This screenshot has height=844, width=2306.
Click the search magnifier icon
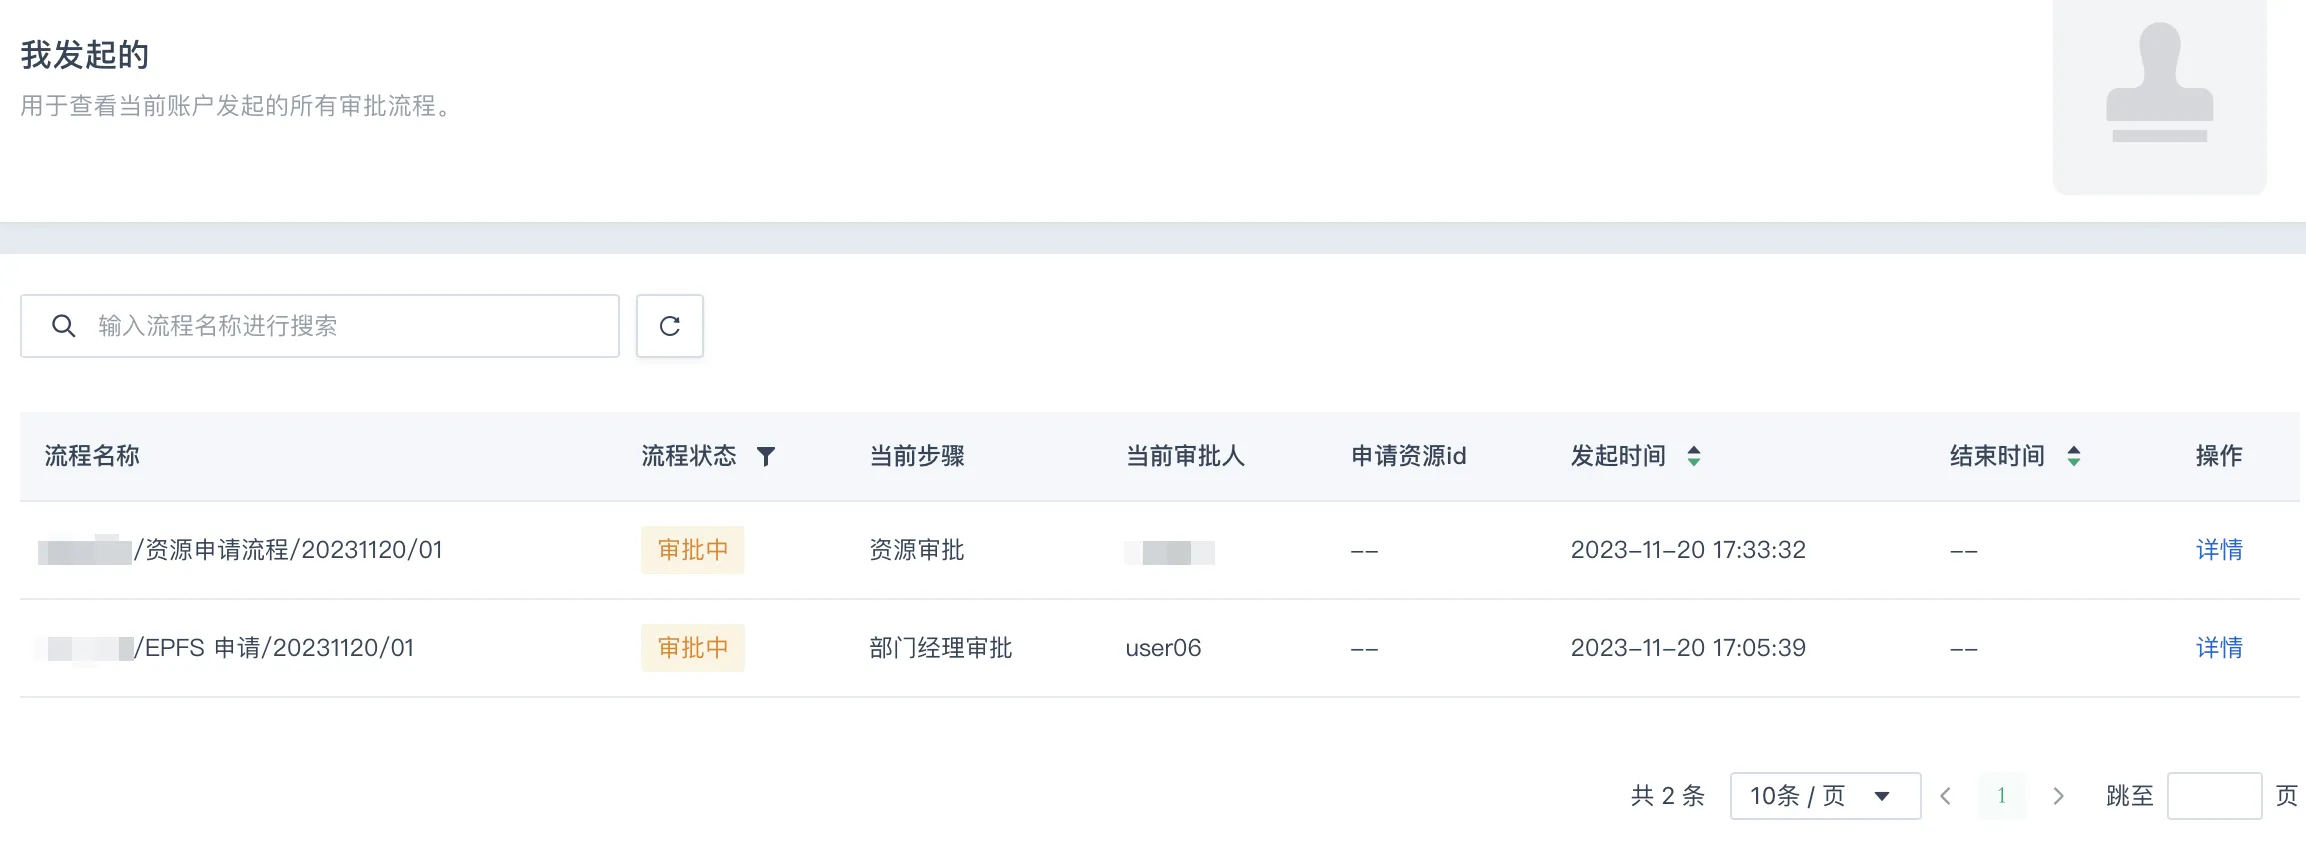(x=63, y=326)
